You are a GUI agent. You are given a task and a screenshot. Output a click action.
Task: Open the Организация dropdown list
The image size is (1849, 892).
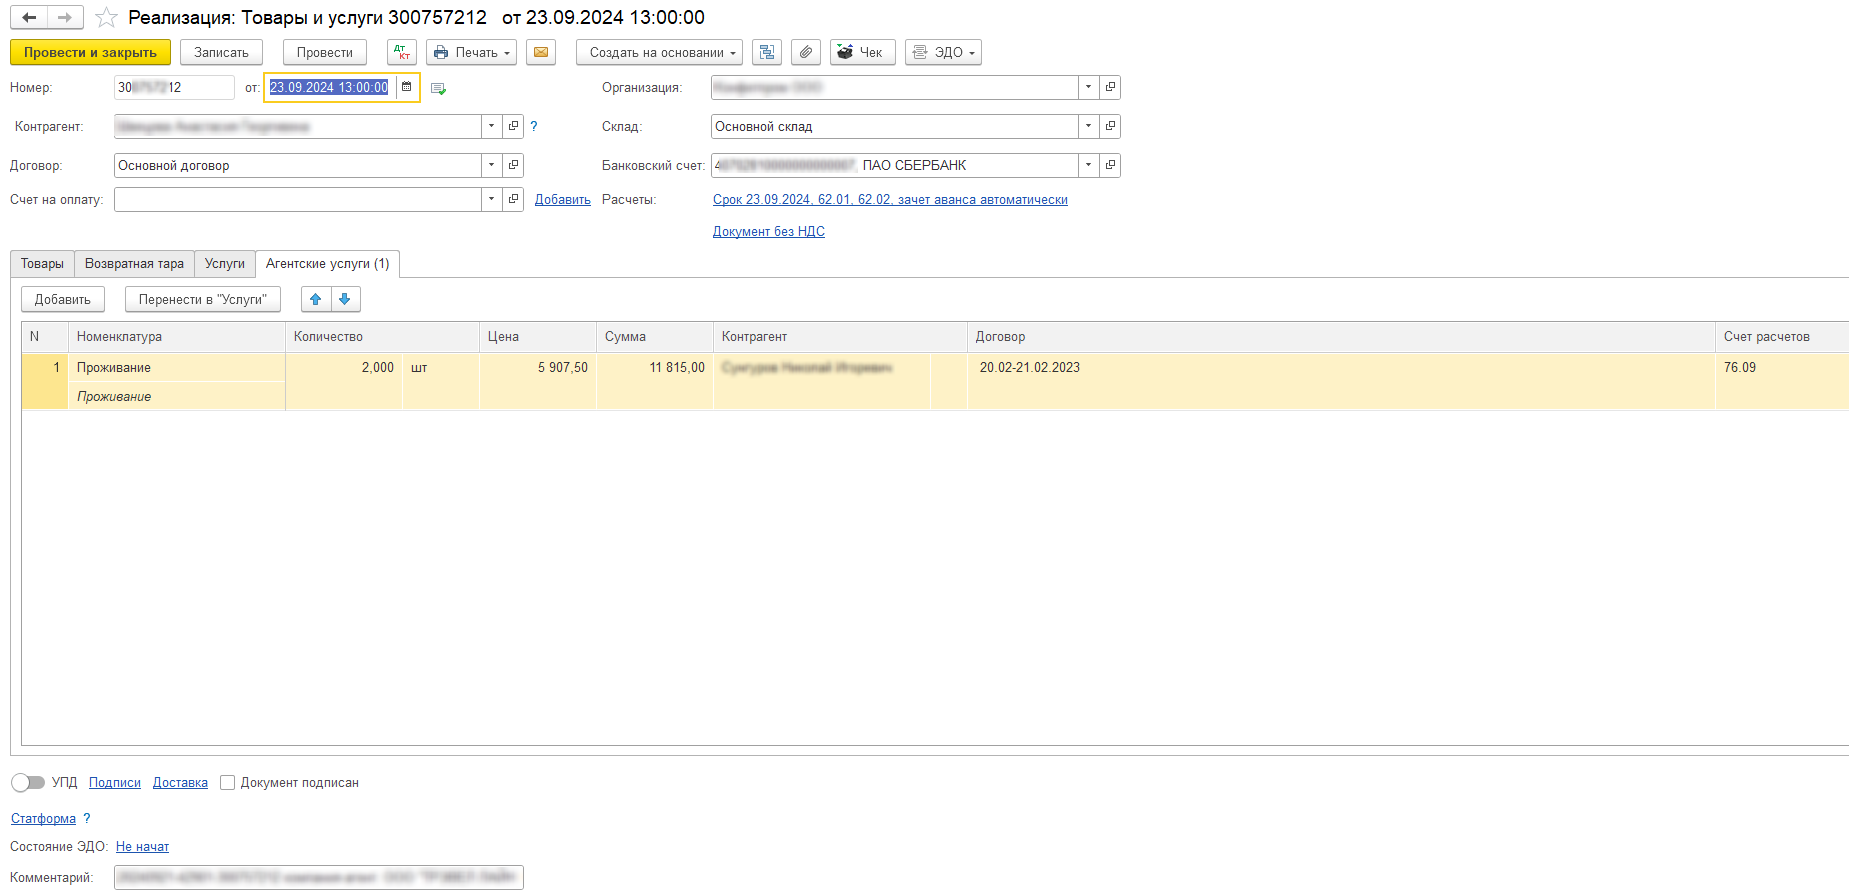coord(1088,87)
